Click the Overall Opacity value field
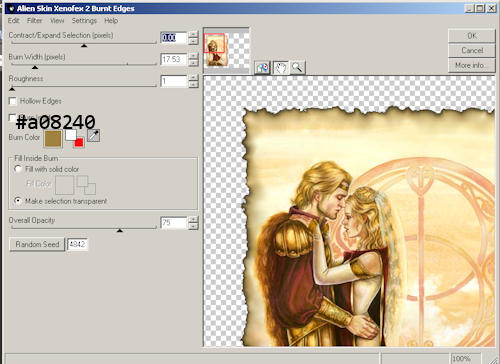Viewport: 500px width, 364px height. (174, 223)
